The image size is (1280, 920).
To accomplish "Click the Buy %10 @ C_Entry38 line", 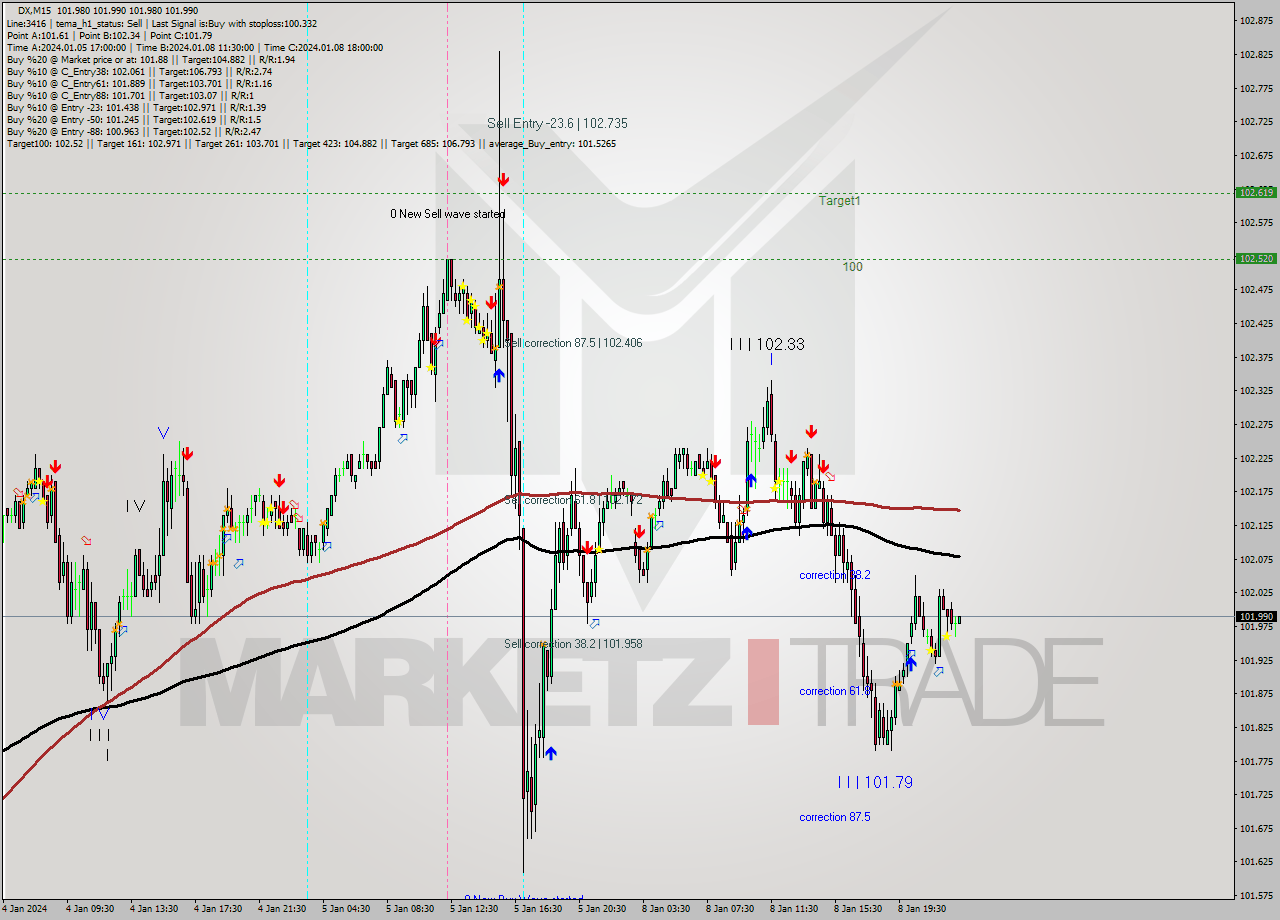I will 139,71.
